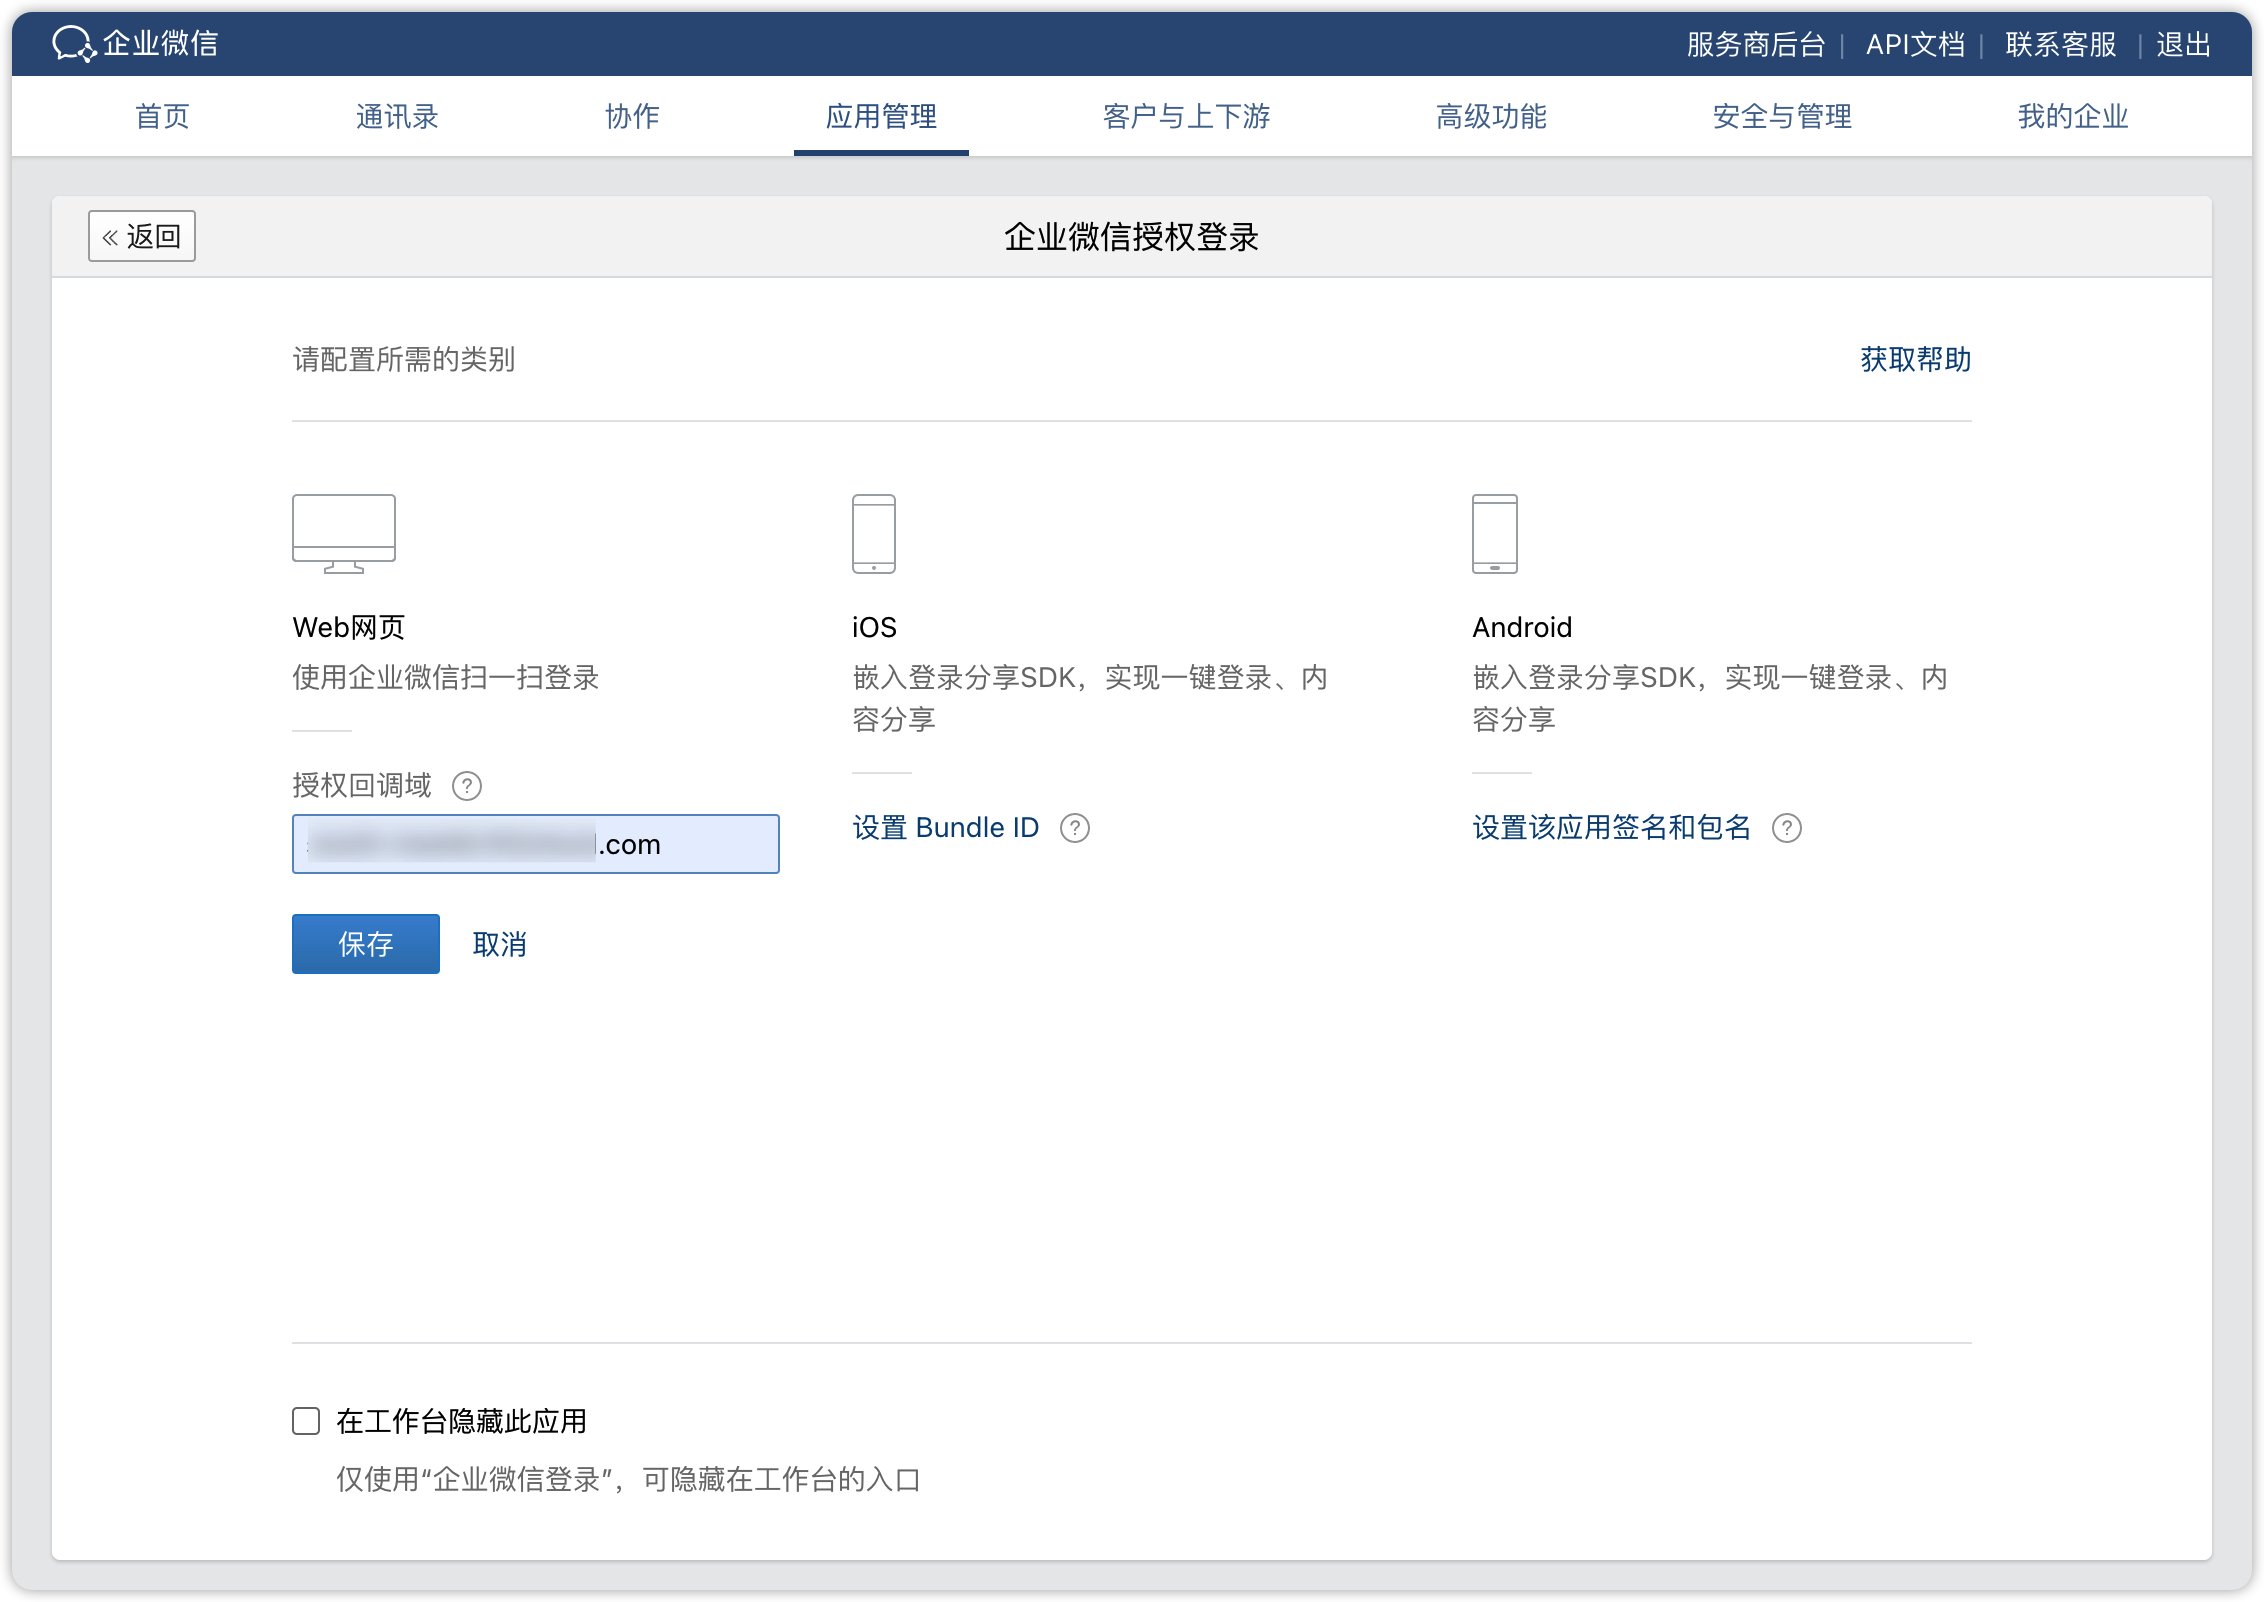
Task: Click the Web网页 desktop monitor icon
Action: click(x=343, y=533)
